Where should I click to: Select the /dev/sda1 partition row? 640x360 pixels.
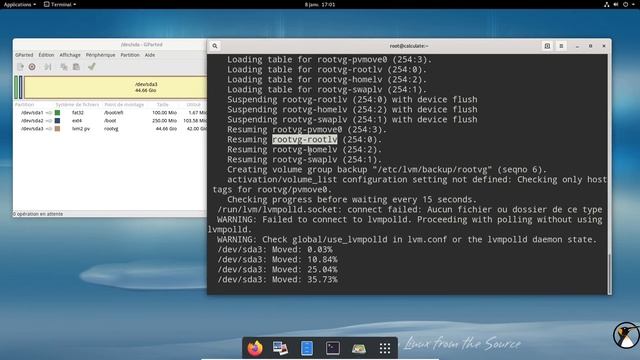[x=110, y=113]
